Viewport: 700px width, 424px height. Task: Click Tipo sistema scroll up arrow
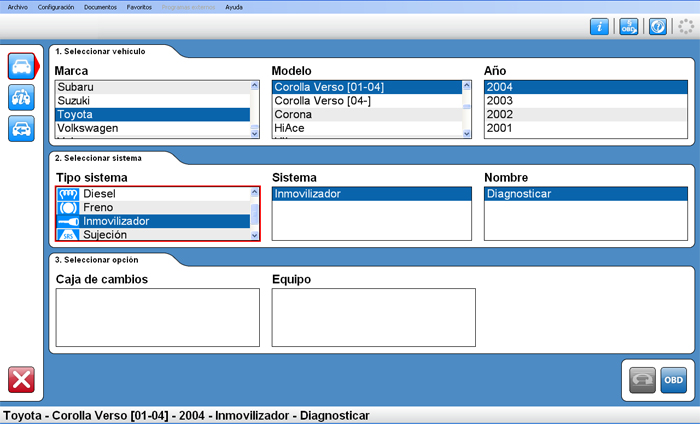(254, 192)
